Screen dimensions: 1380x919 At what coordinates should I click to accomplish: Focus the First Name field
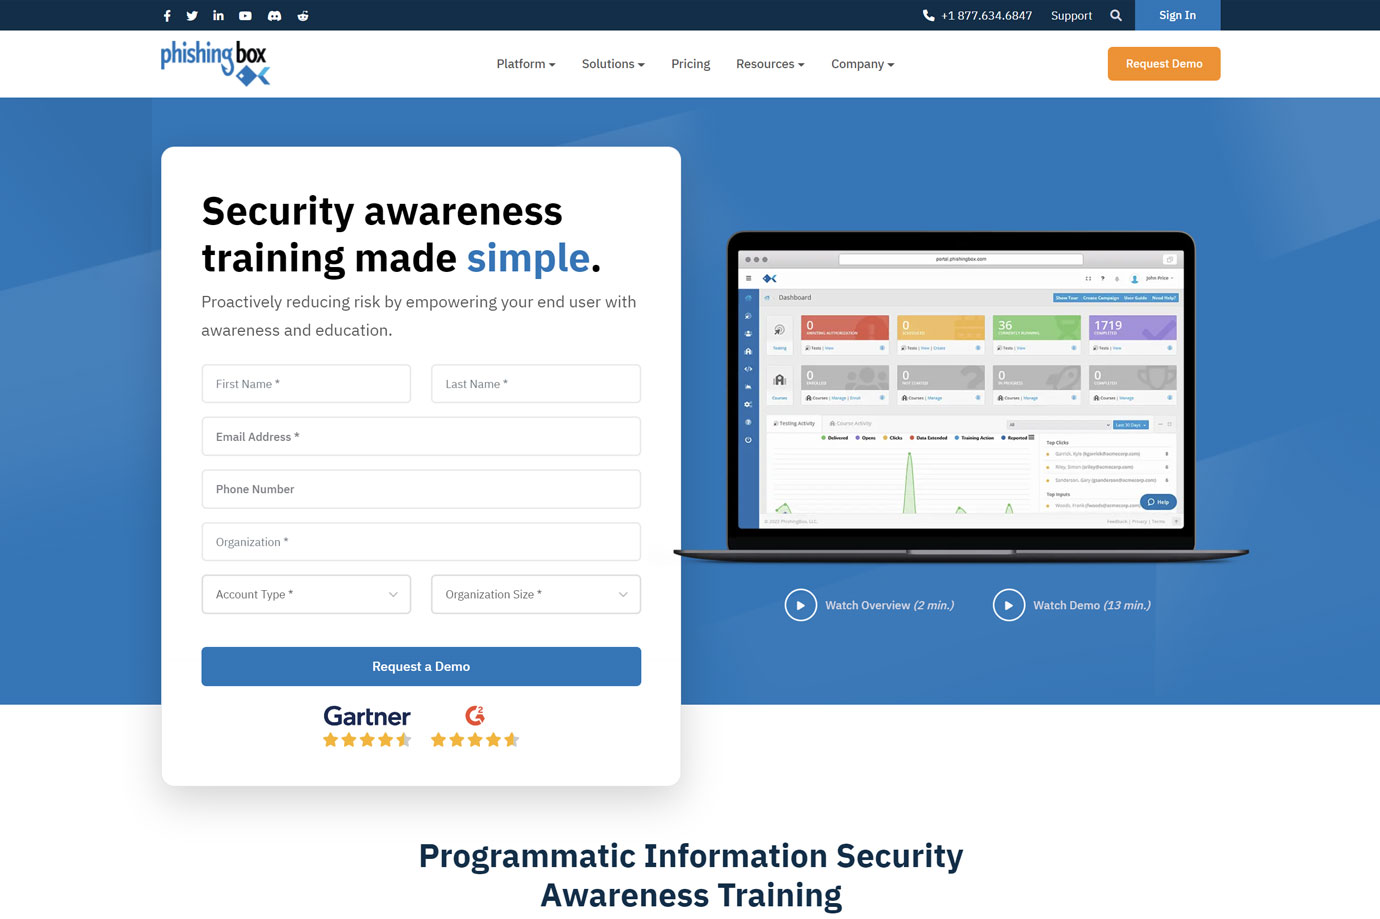[306, 384]
